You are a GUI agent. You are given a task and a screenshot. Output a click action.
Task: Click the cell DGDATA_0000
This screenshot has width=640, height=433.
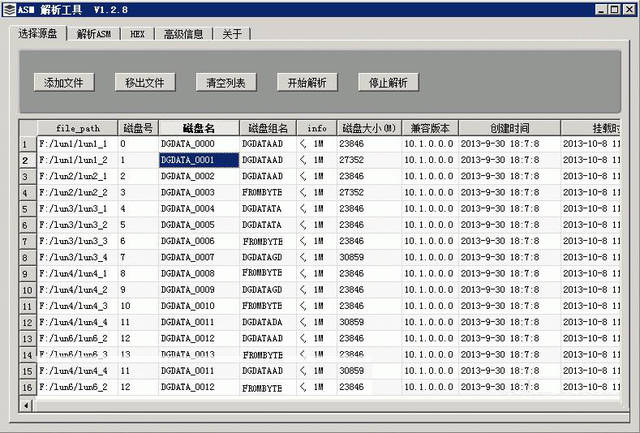click(199, 144)
